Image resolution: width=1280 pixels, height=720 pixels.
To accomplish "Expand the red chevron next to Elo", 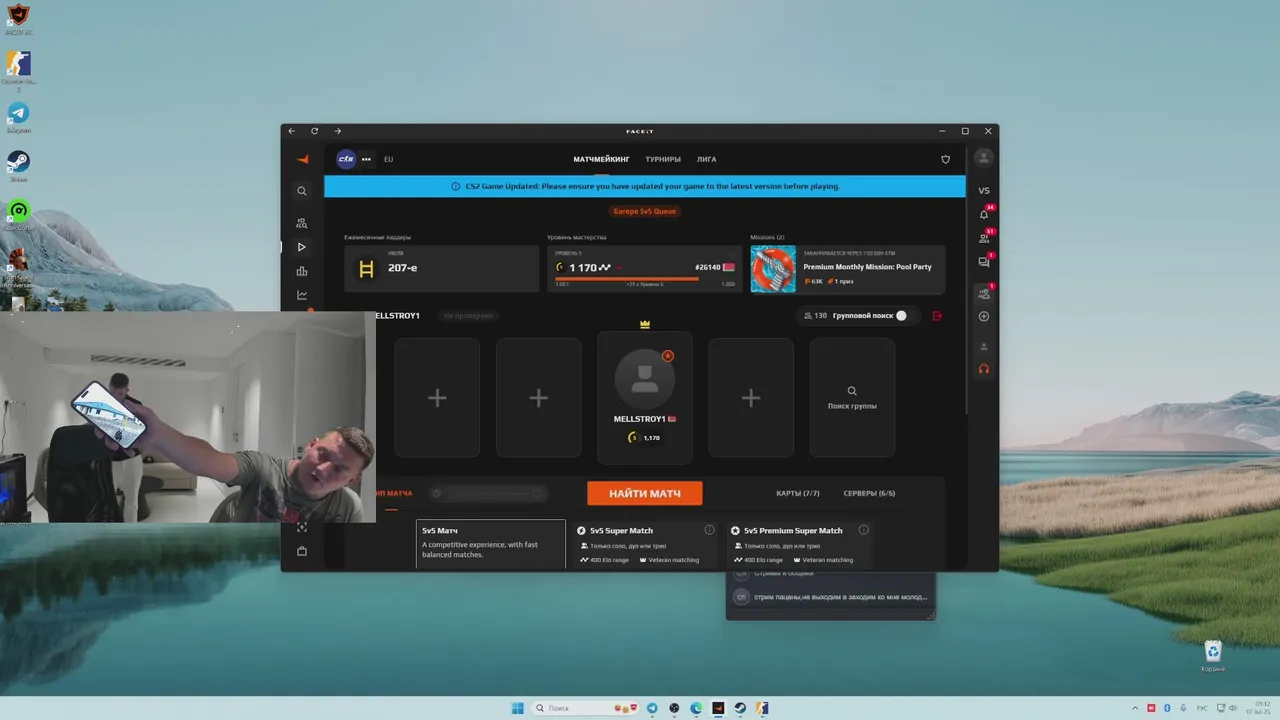I will pyautogui.click(x=619, y=268).
